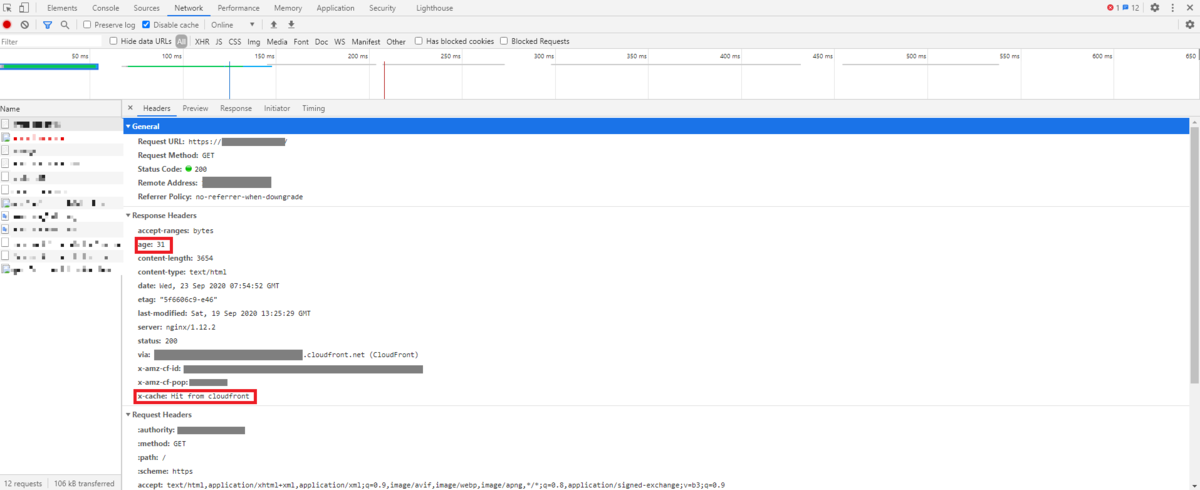Export HAR file with download arrow

coord(291,24)
